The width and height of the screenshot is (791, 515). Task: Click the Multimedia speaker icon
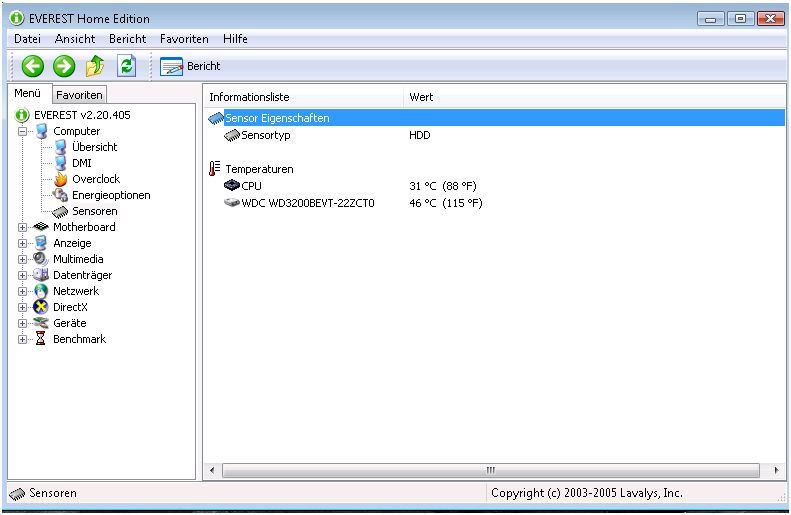(40, 259)
